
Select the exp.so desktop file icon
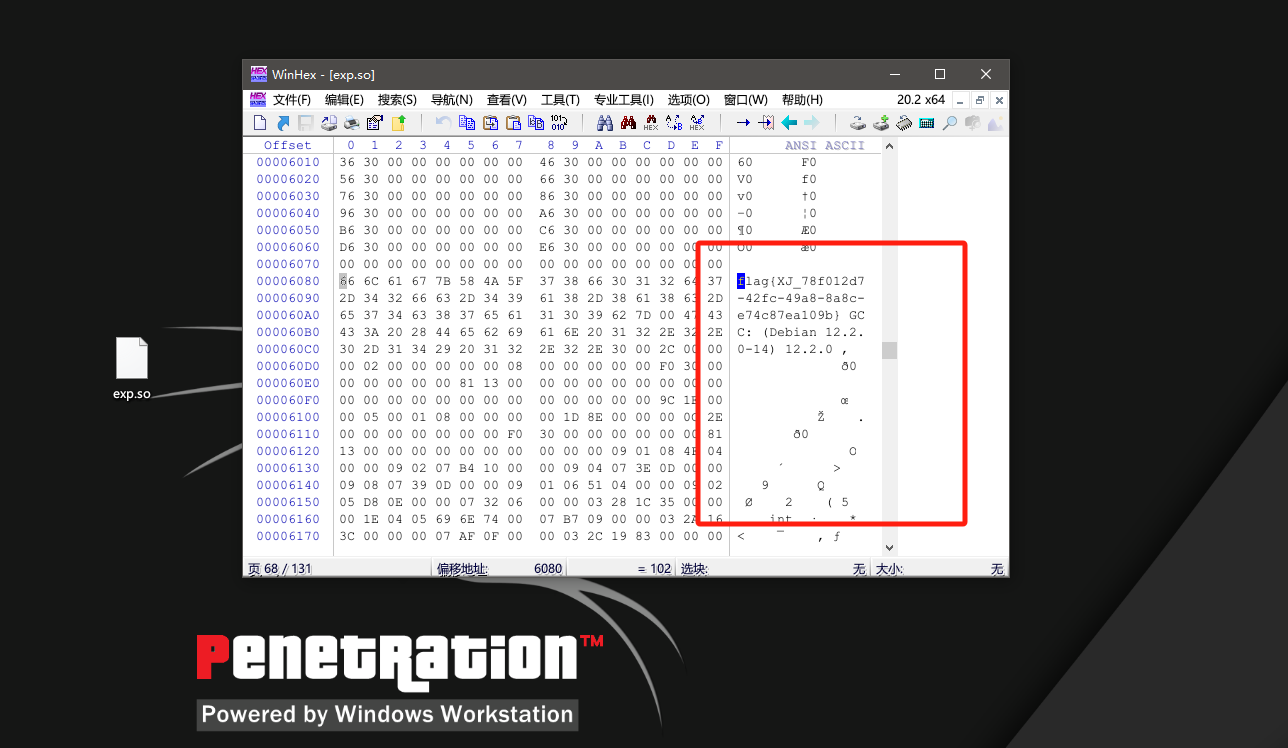pos(132,368)
